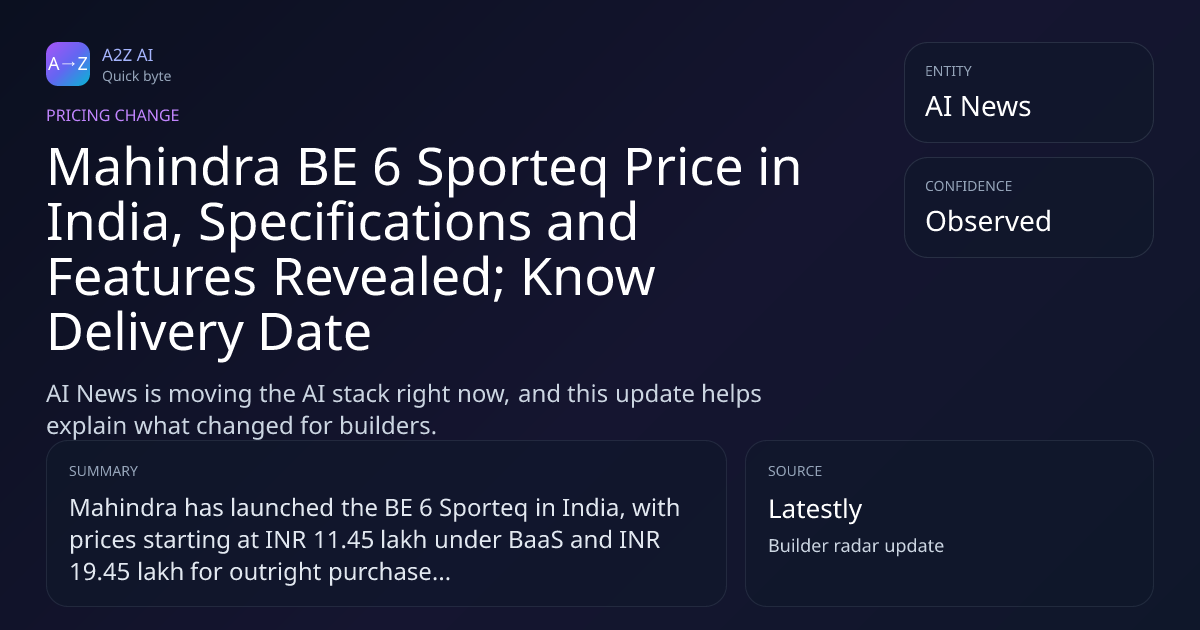
Task: Select the ENTITY label text
Action: [948, 71]
